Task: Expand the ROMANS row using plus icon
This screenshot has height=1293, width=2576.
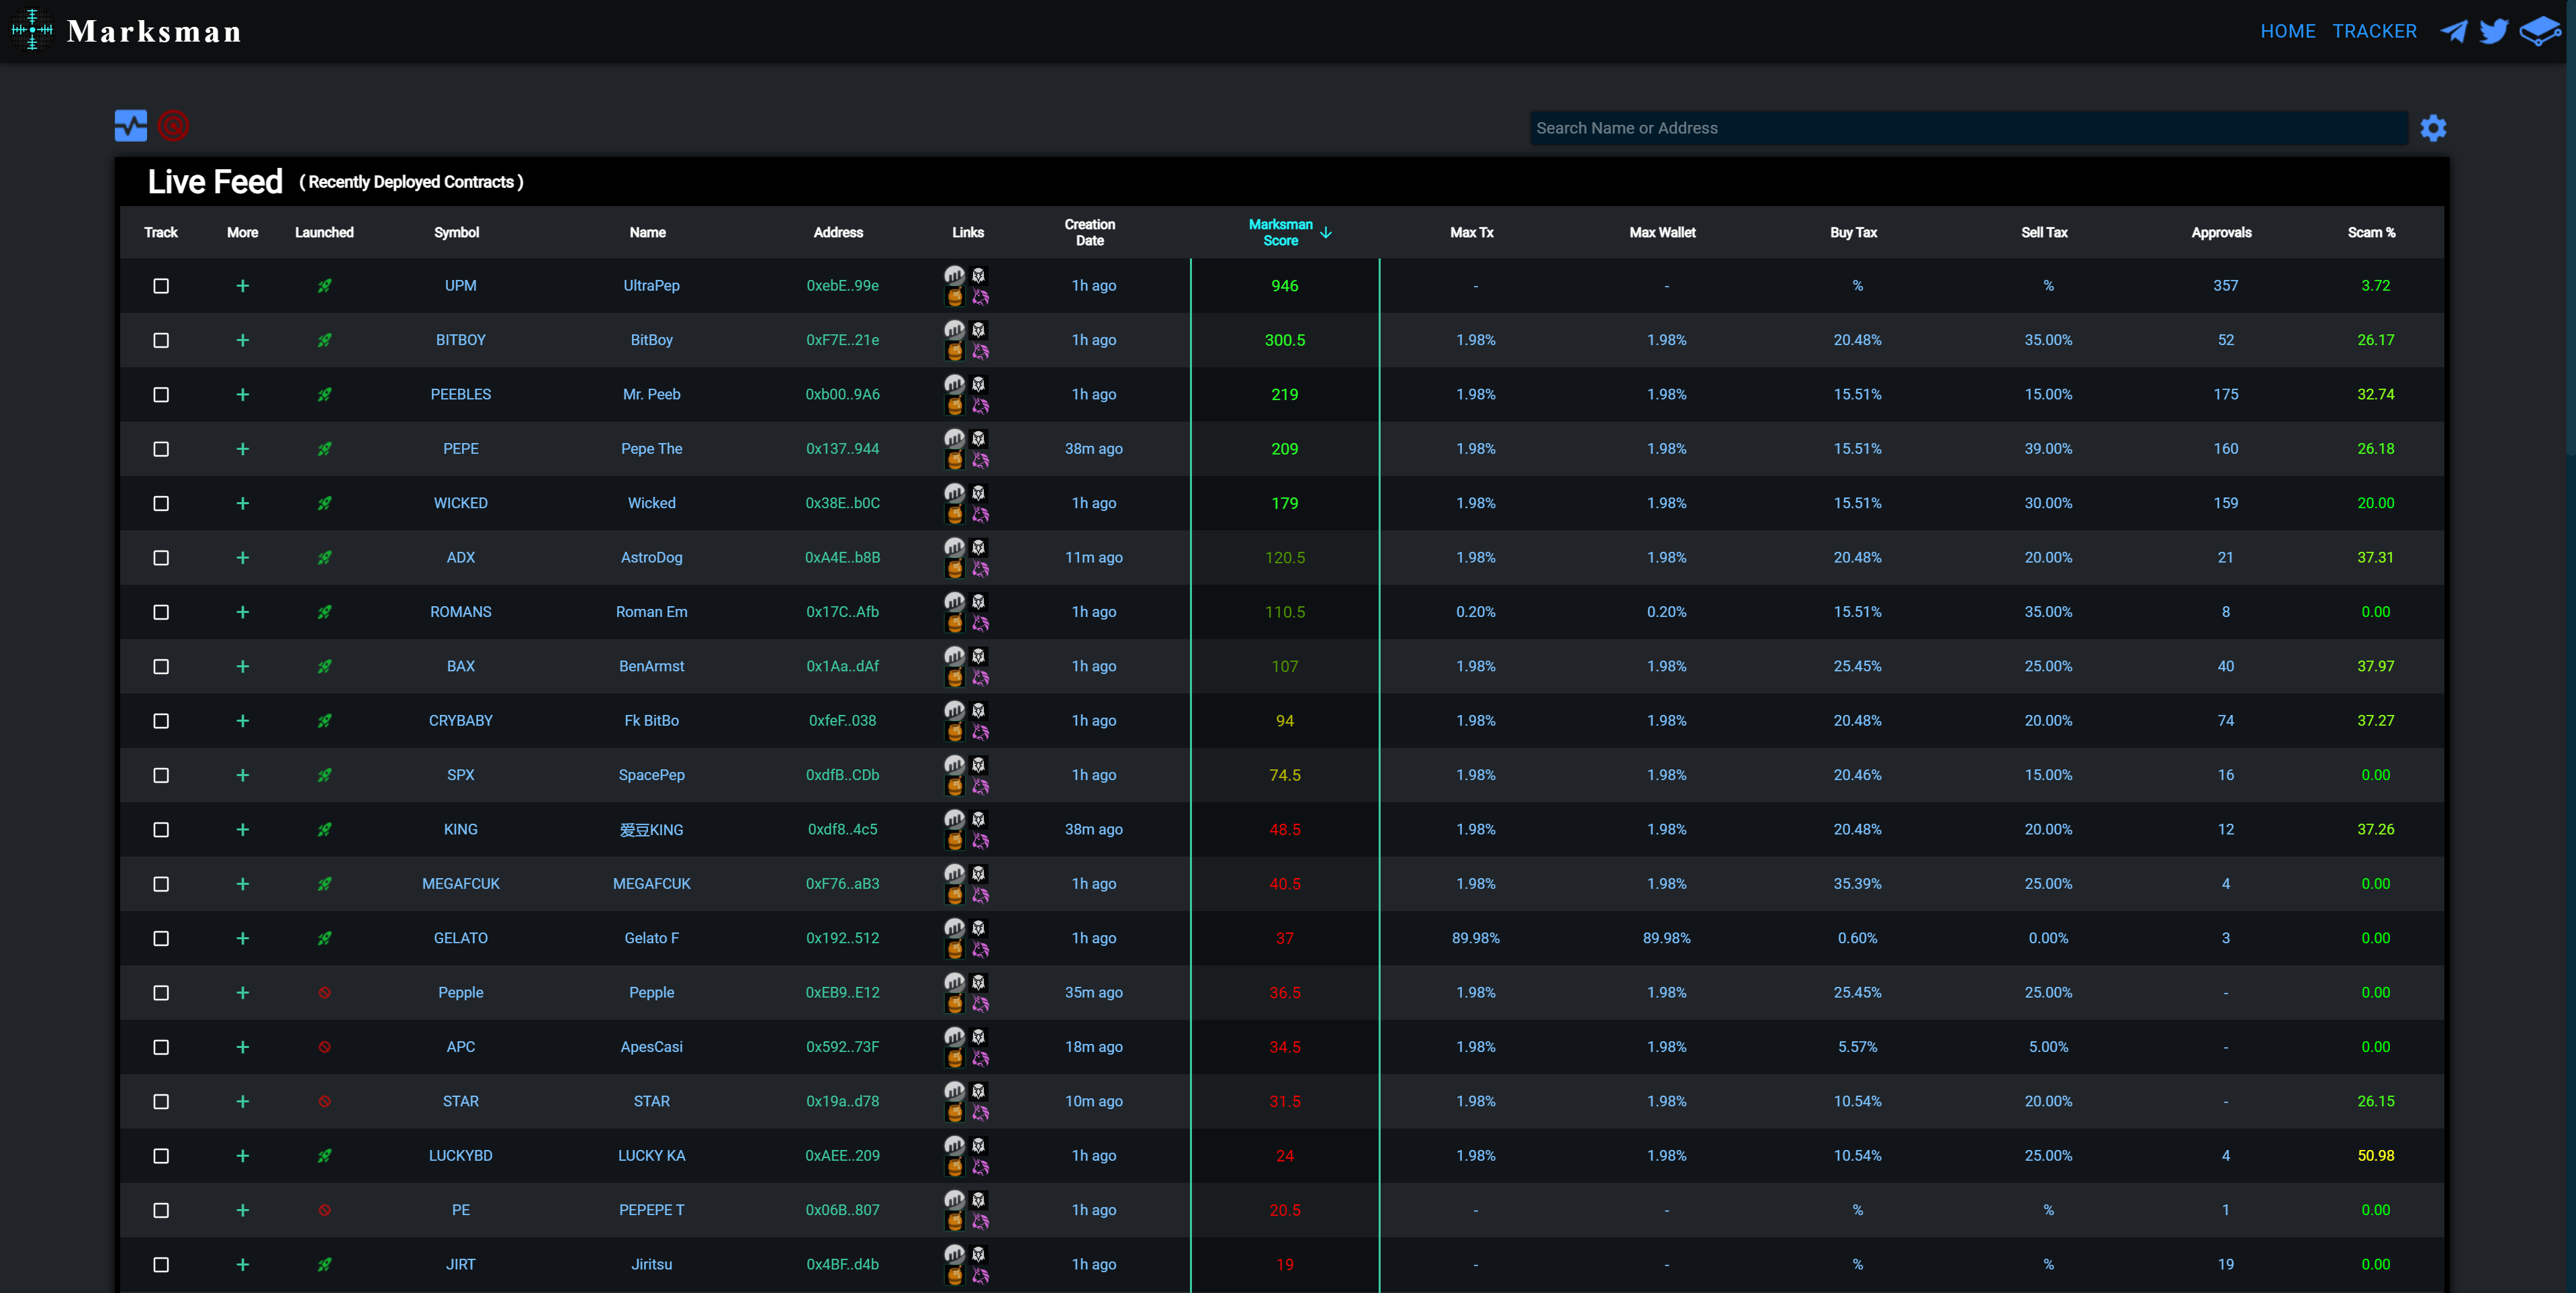Action: pyautogui.click(x=242, y=612)
